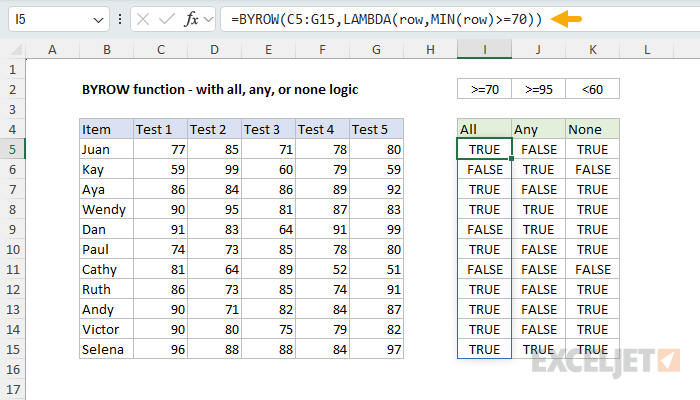
Task: Click Dan's Test 3 score of 64
Action: [x=269, y=229]
